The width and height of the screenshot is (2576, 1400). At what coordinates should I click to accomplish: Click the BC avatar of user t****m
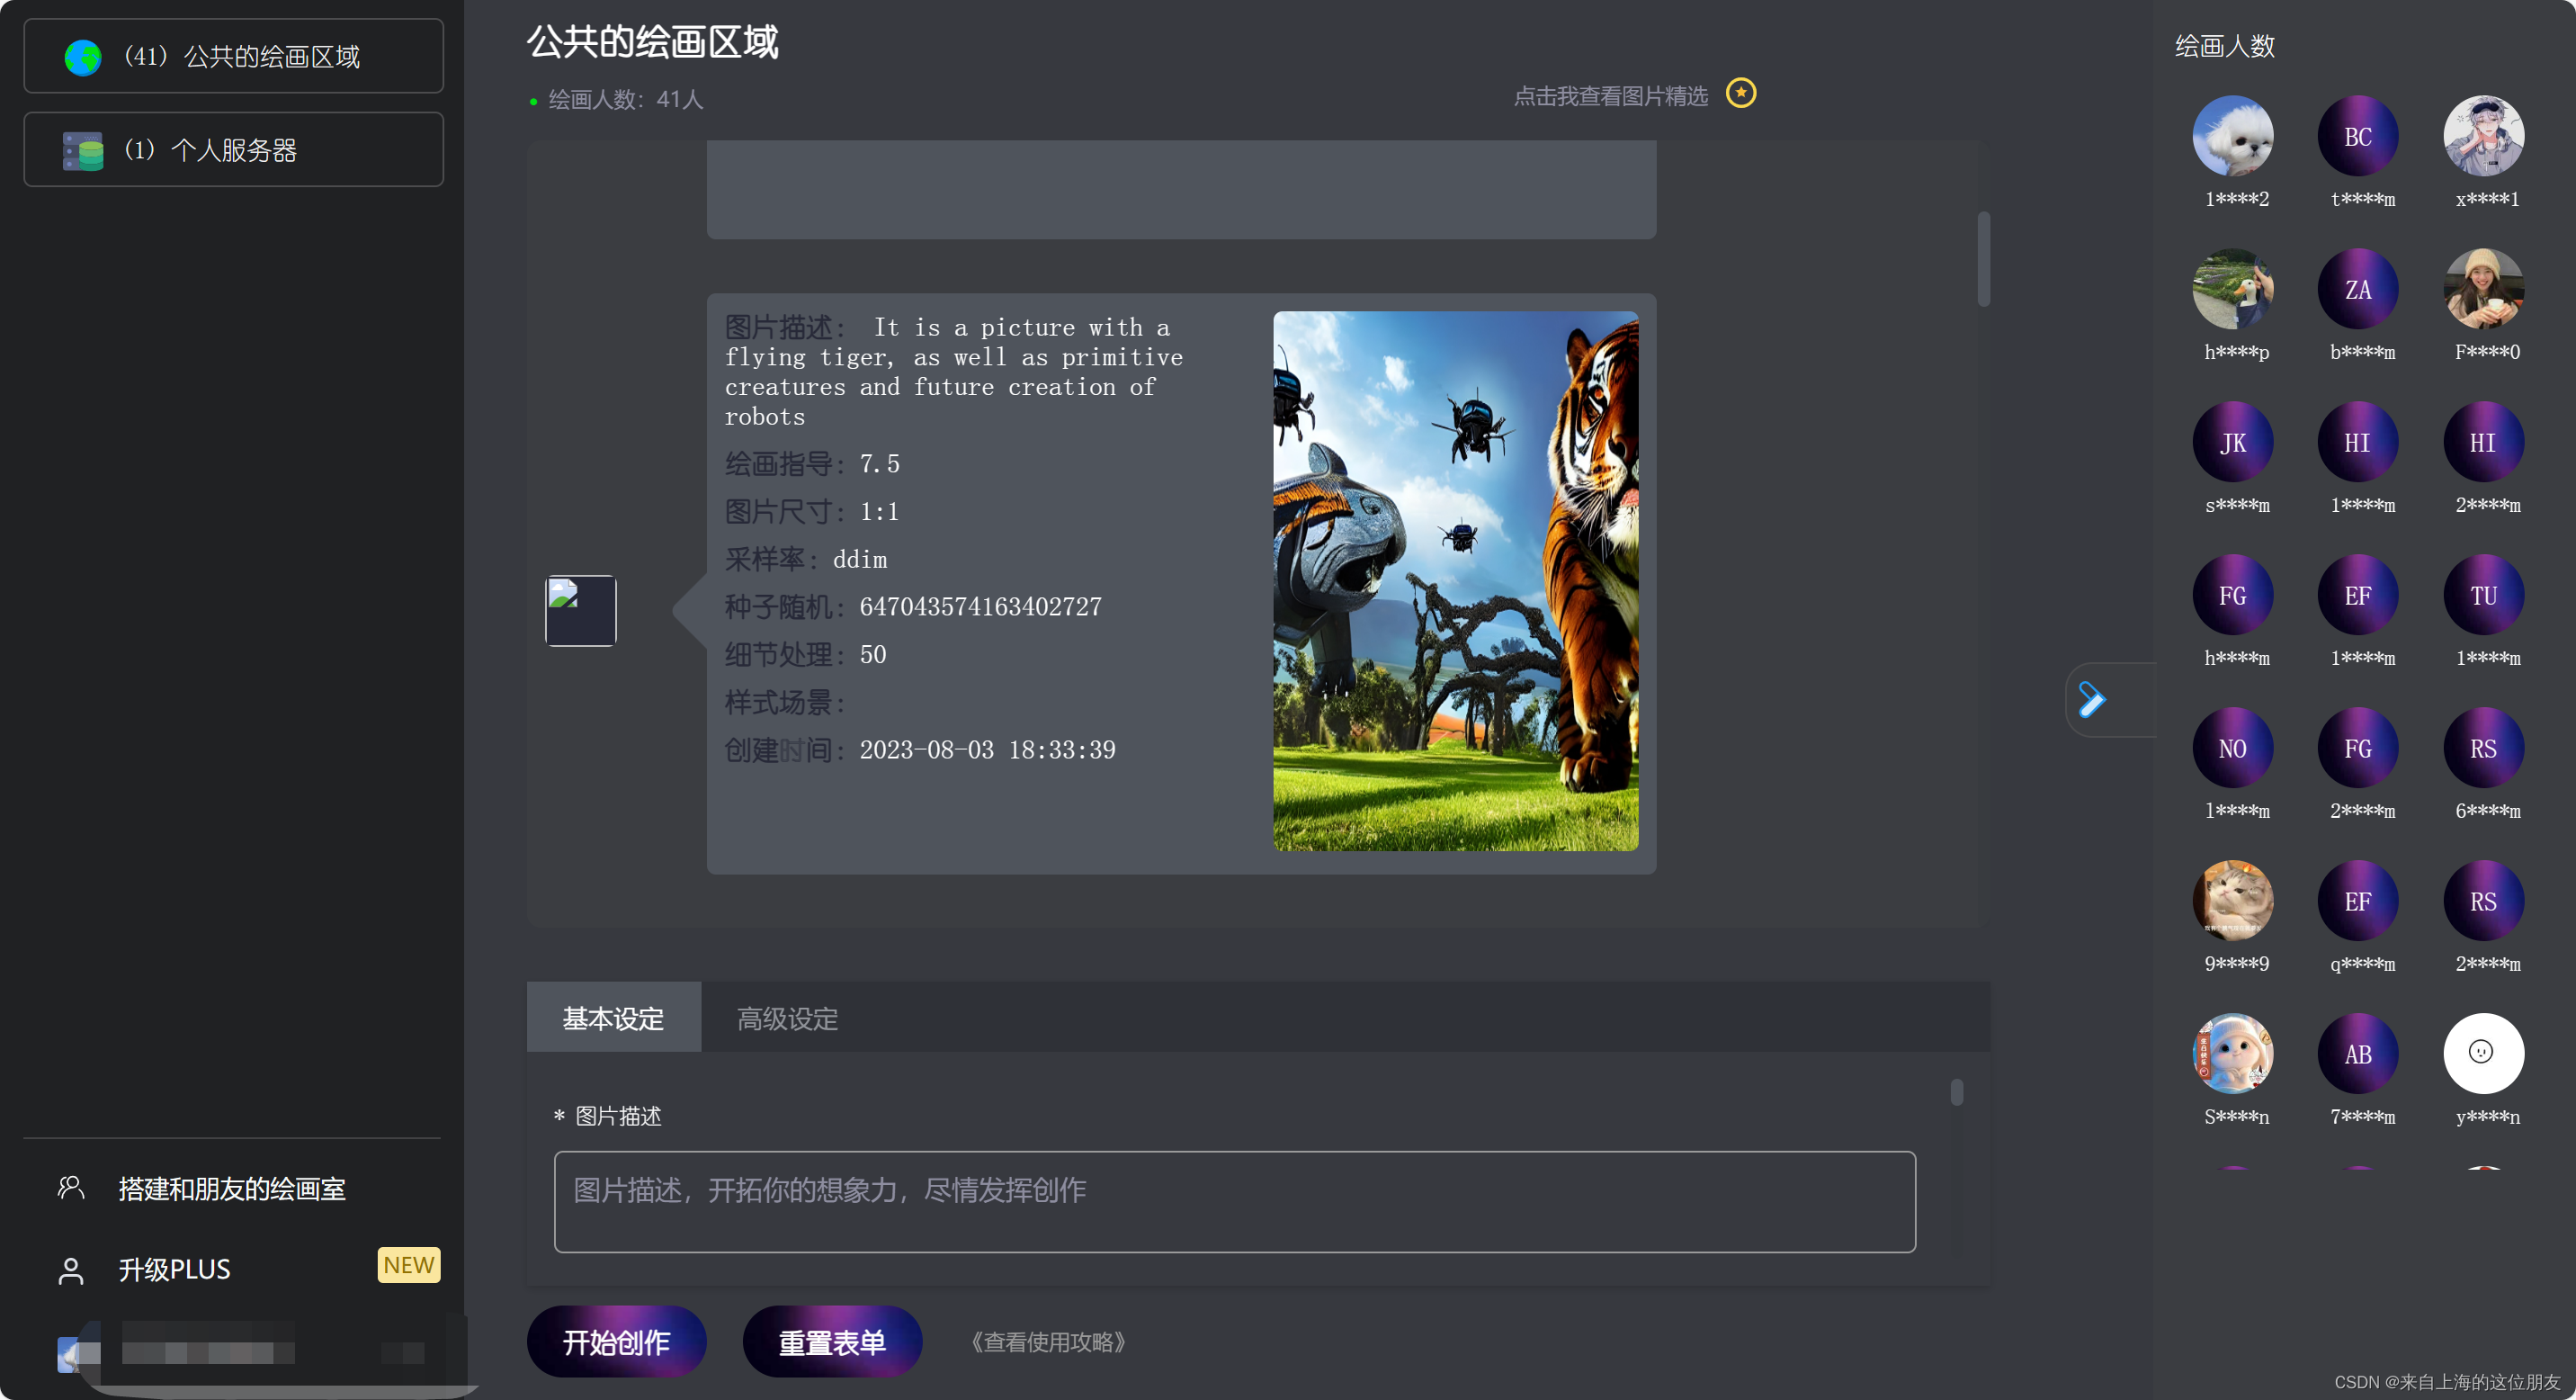[2358, 135]
